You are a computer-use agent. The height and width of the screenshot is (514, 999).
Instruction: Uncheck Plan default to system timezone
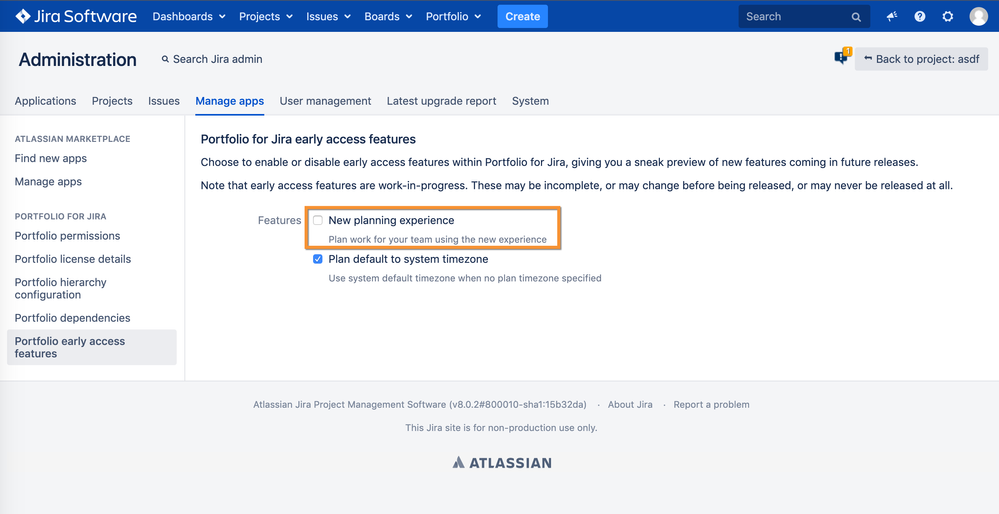click(x=318, y=259)
